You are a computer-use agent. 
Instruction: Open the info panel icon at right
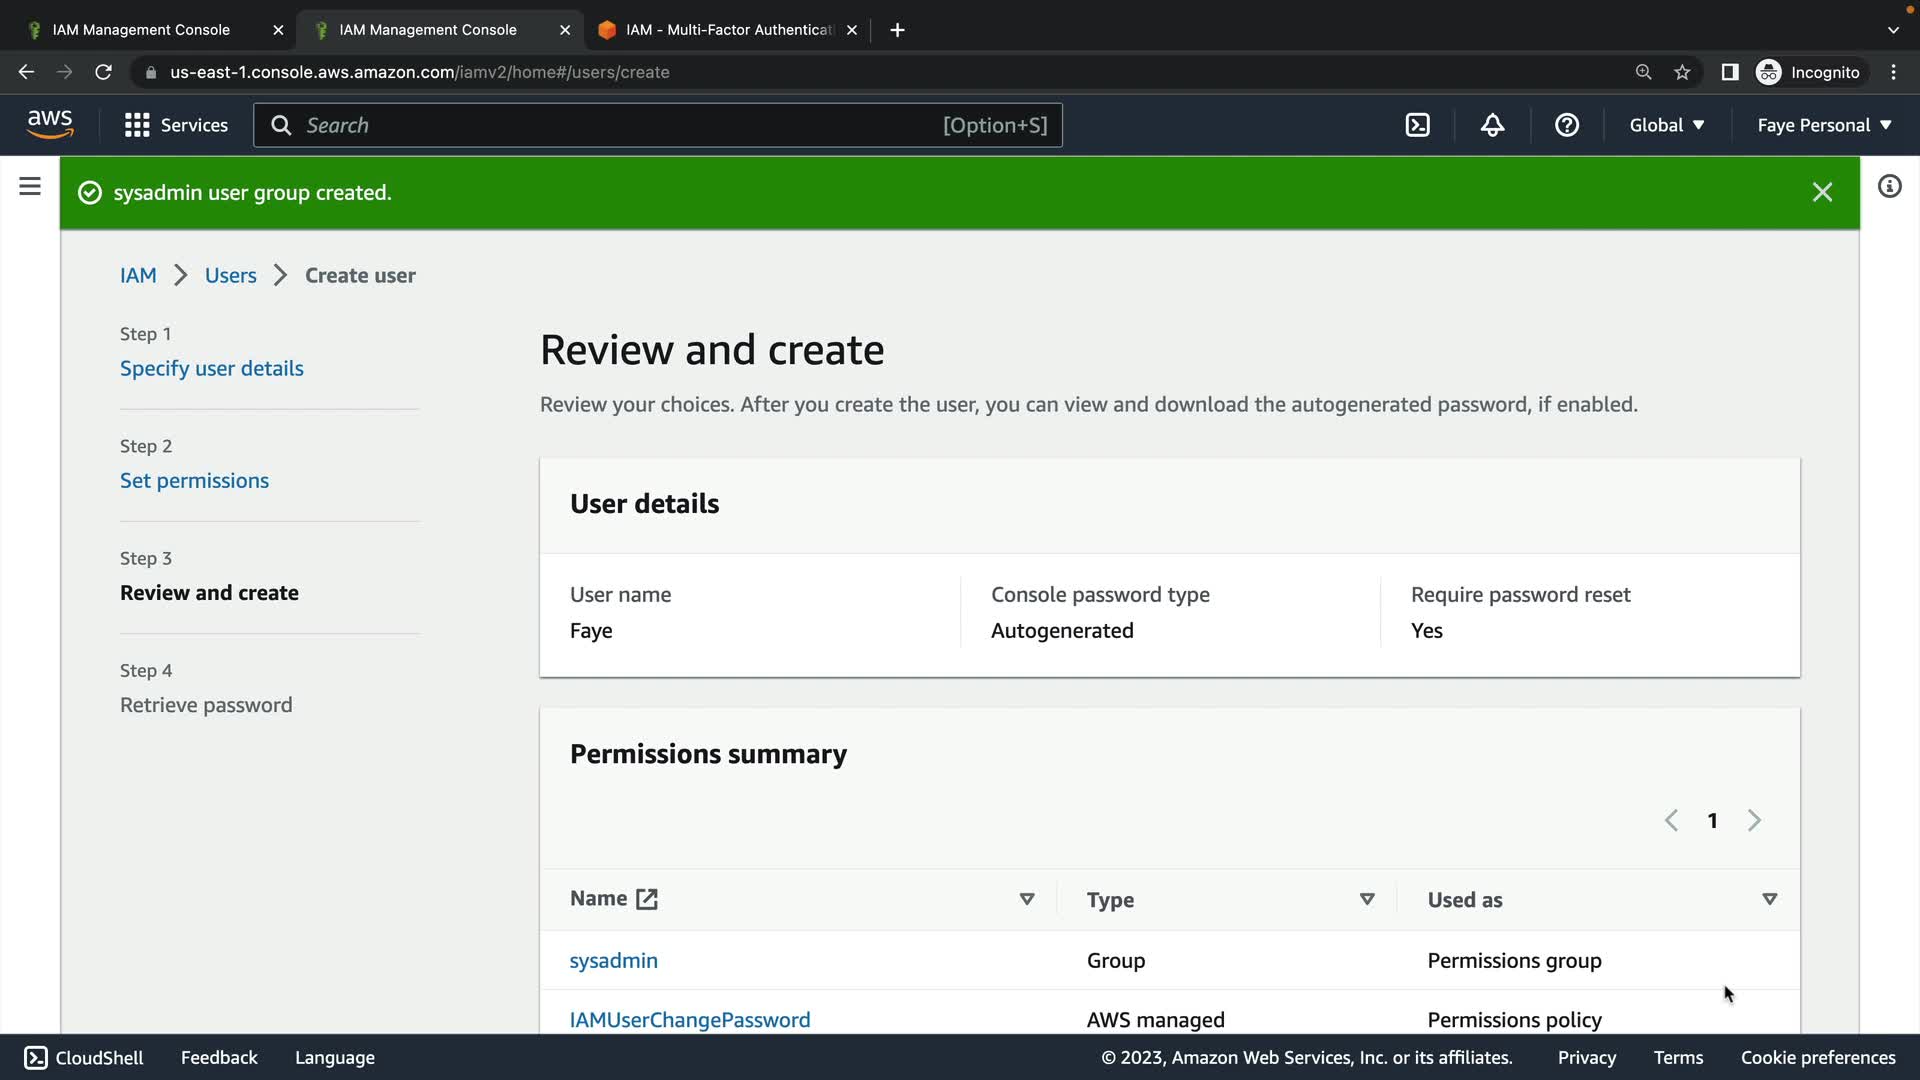tap(1889, 187)
